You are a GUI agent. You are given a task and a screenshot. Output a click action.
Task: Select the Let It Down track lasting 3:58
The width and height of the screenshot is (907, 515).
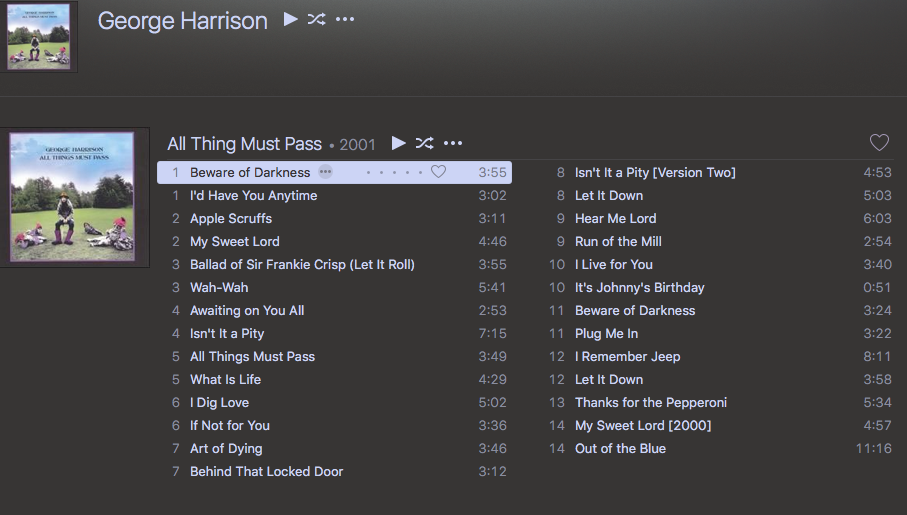pyautogui.click(x=719, y=380)
